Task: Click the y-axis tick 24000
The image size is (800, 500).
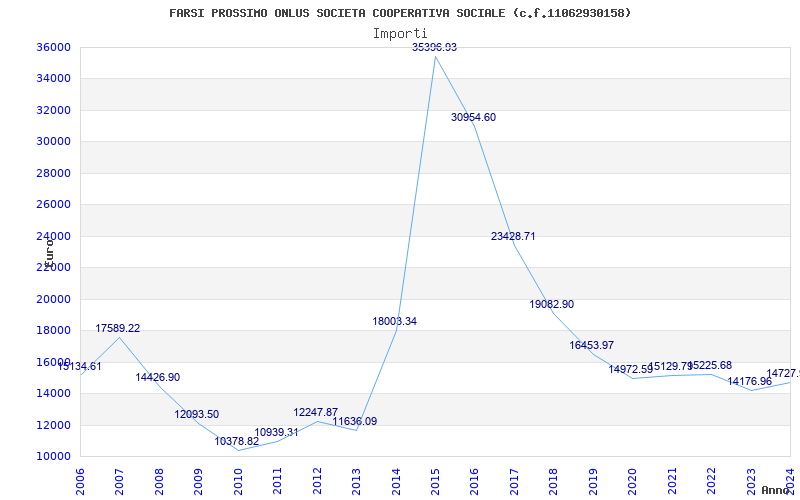Action: [53, 236]
